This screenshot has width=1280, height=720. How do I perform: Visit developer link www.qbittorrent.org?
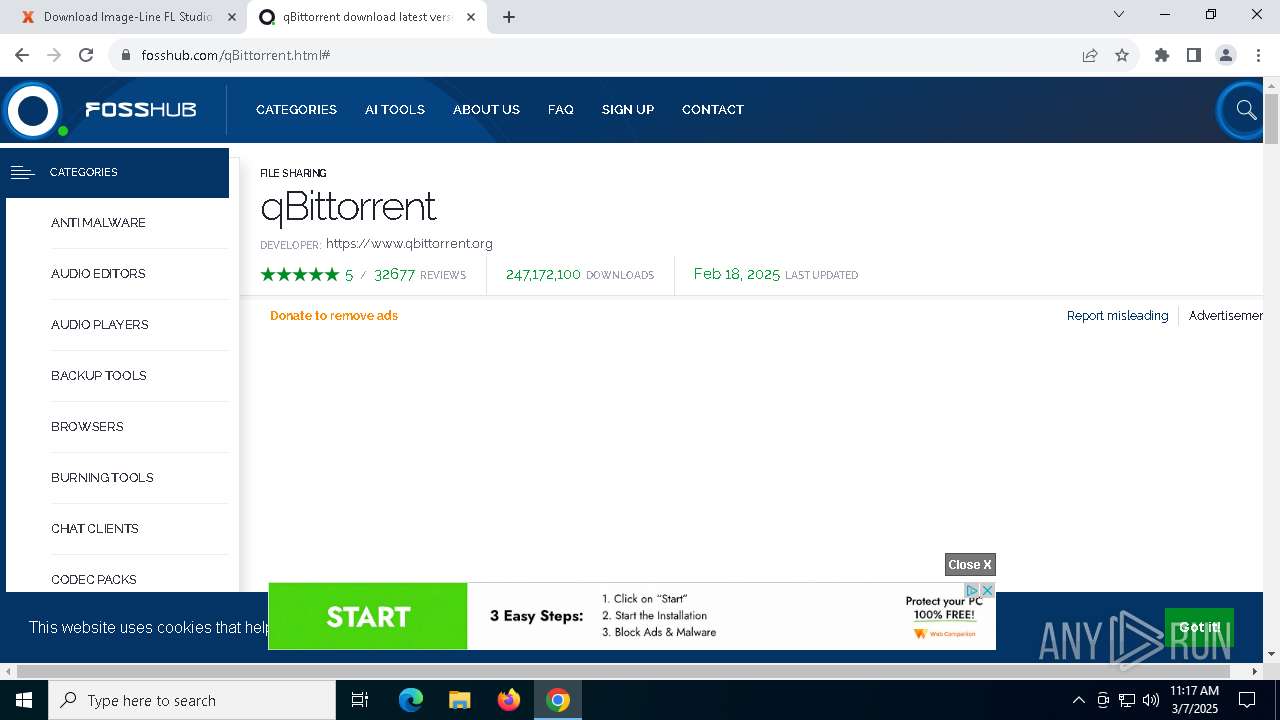[409, 243]
